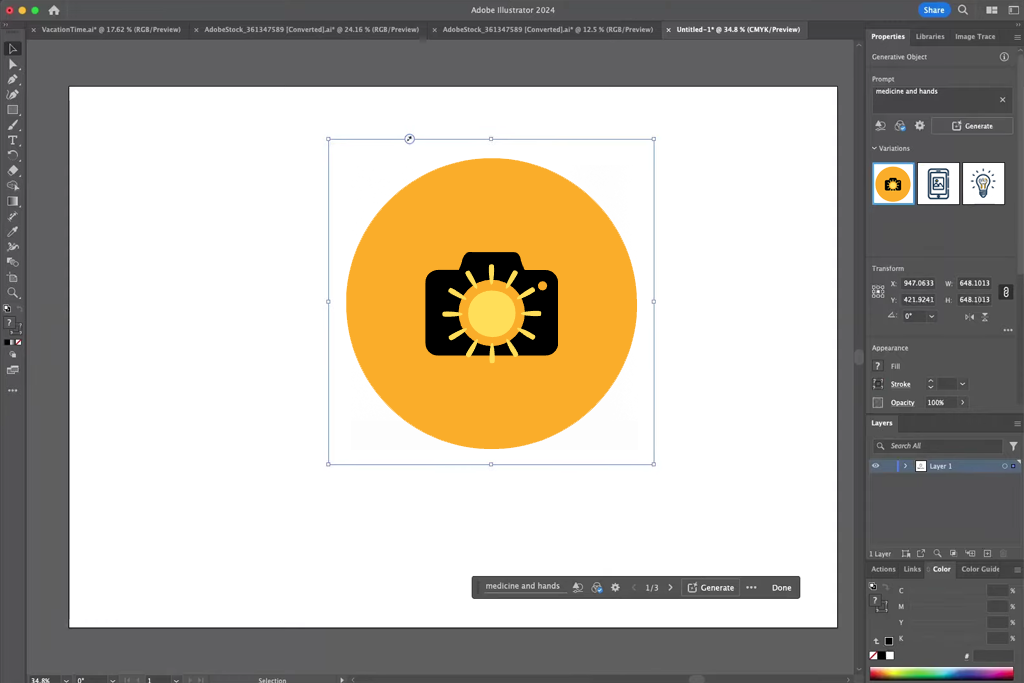The height and width of the screenshot is (683, 1024).
Task: Toggle constrain width and height proportions
Action: tap(1006, 292)
